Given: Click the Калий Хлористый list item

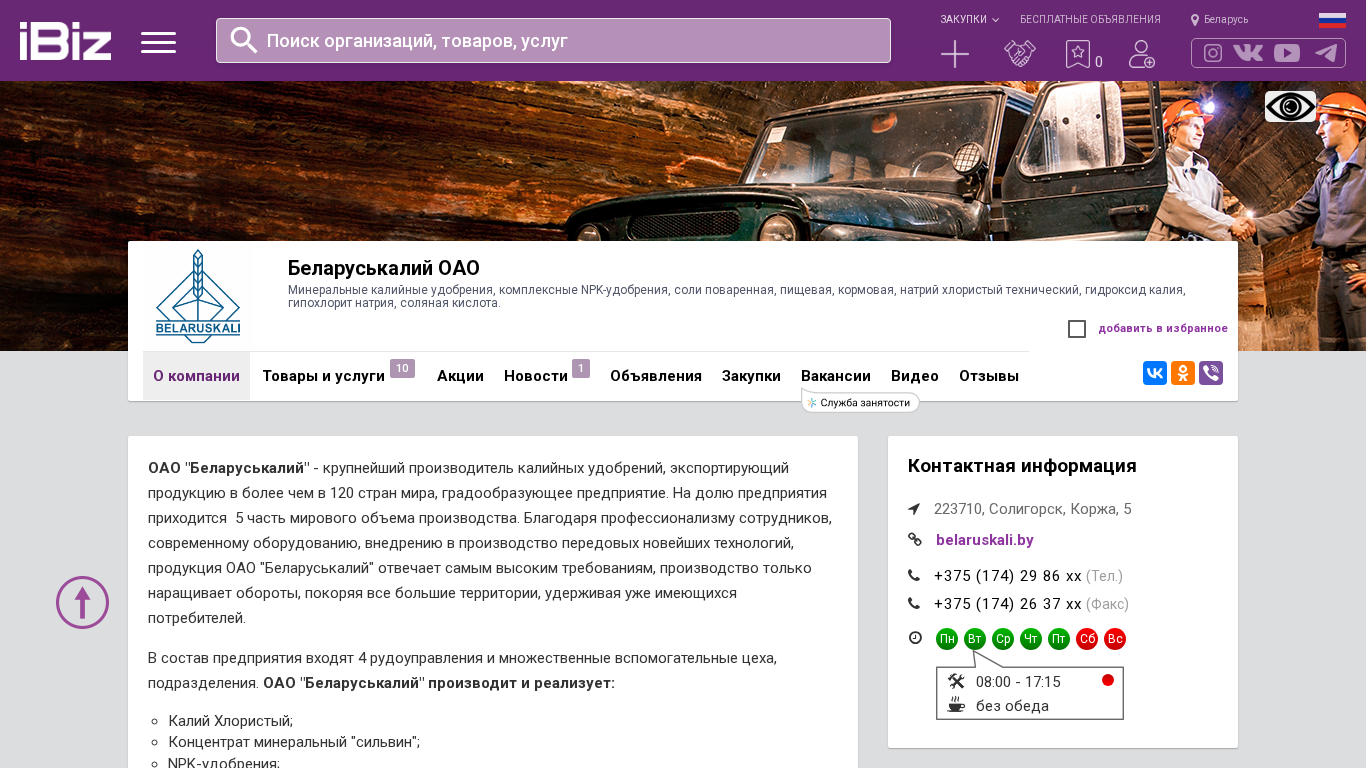Looking at the screenshot, I should (x=231, y=721).
